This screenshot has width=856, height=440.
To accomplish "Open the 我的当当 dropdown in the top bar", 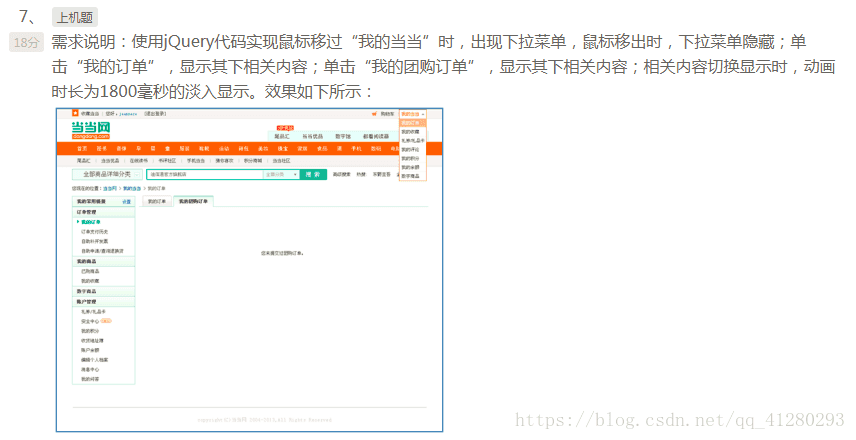I will (x=413, y=114).
